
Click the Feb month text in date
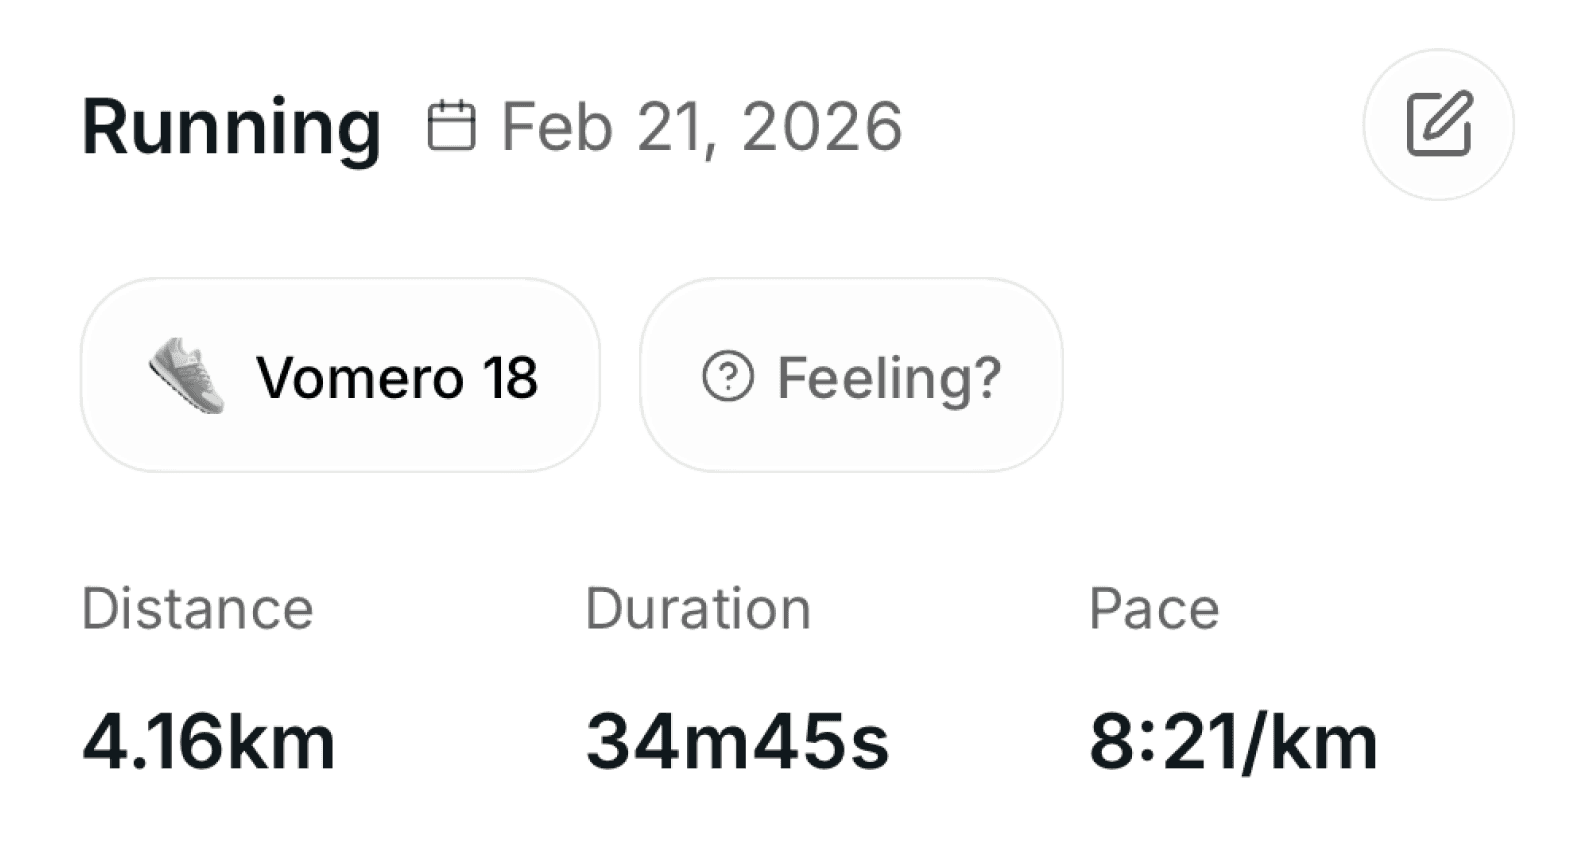(557, 127)
